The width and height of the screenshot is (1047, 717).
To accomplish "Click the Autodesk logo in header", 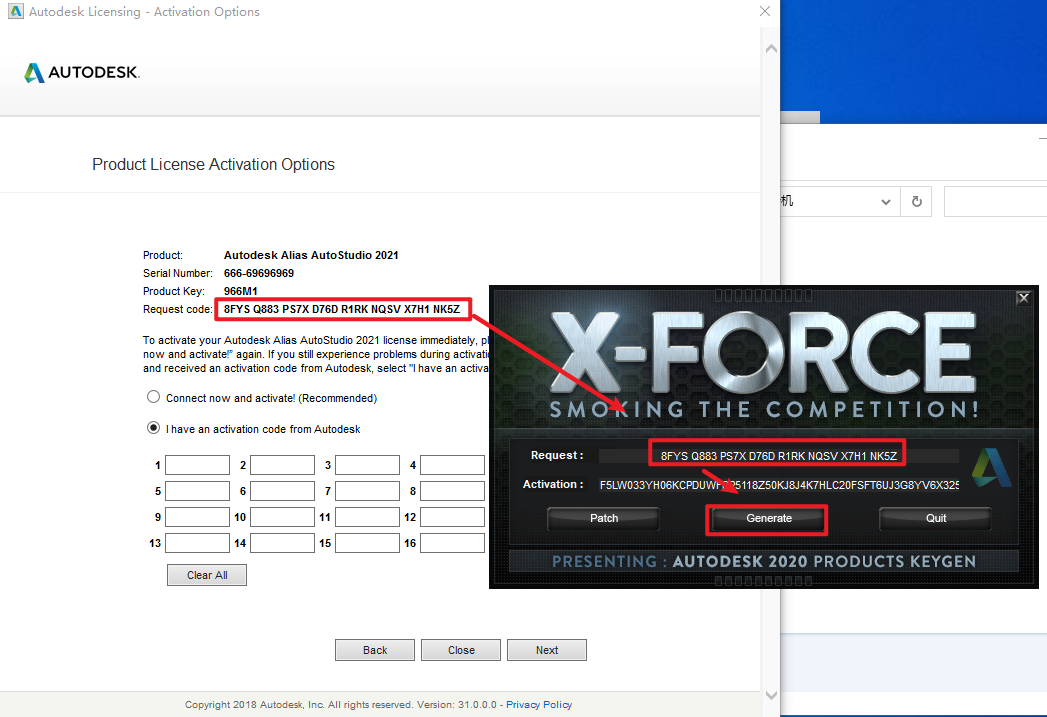I will pos(81,72).
